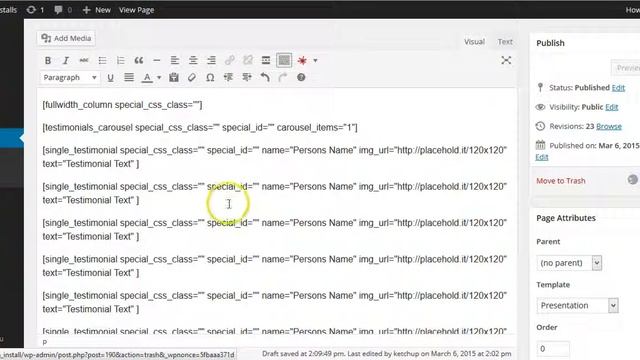This screenshot has height=360, width=640.
Task: Open New content menu in admin bar
Action: click(x=97, y=10)
